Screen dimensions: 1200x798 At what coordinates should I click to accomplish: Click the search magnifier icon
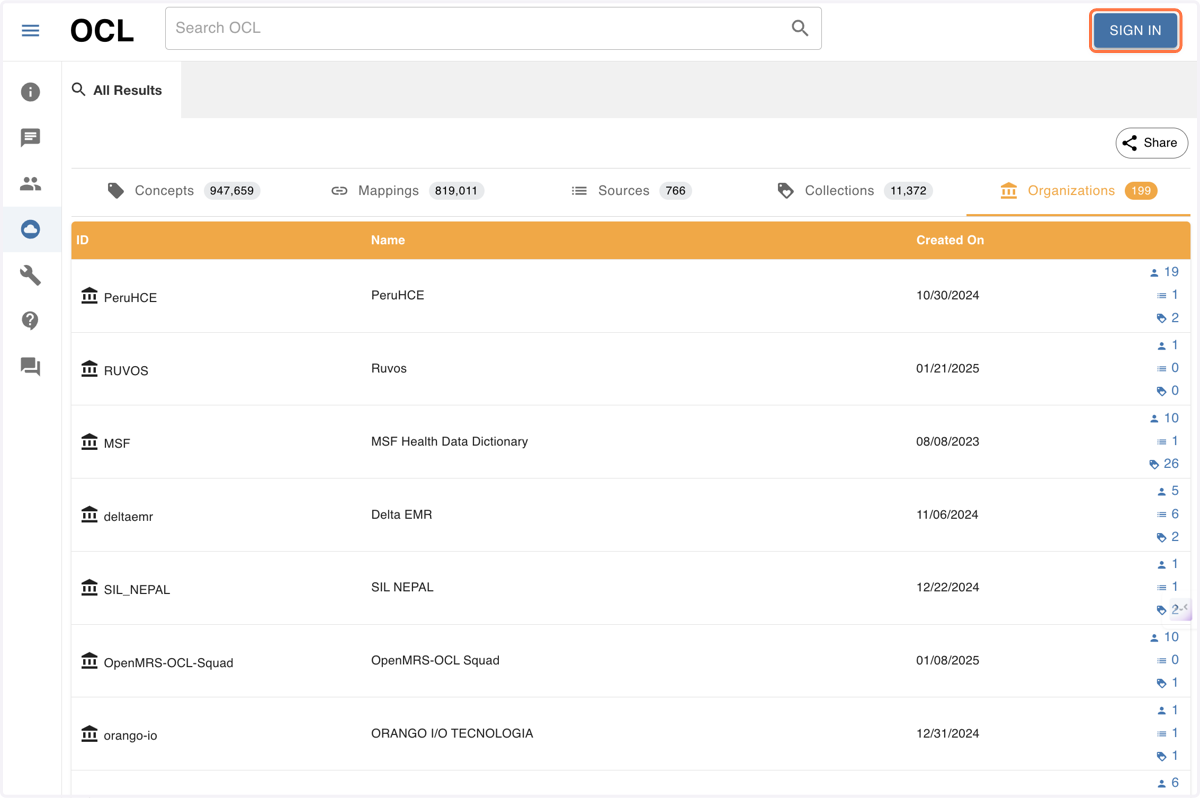(800, 28)
